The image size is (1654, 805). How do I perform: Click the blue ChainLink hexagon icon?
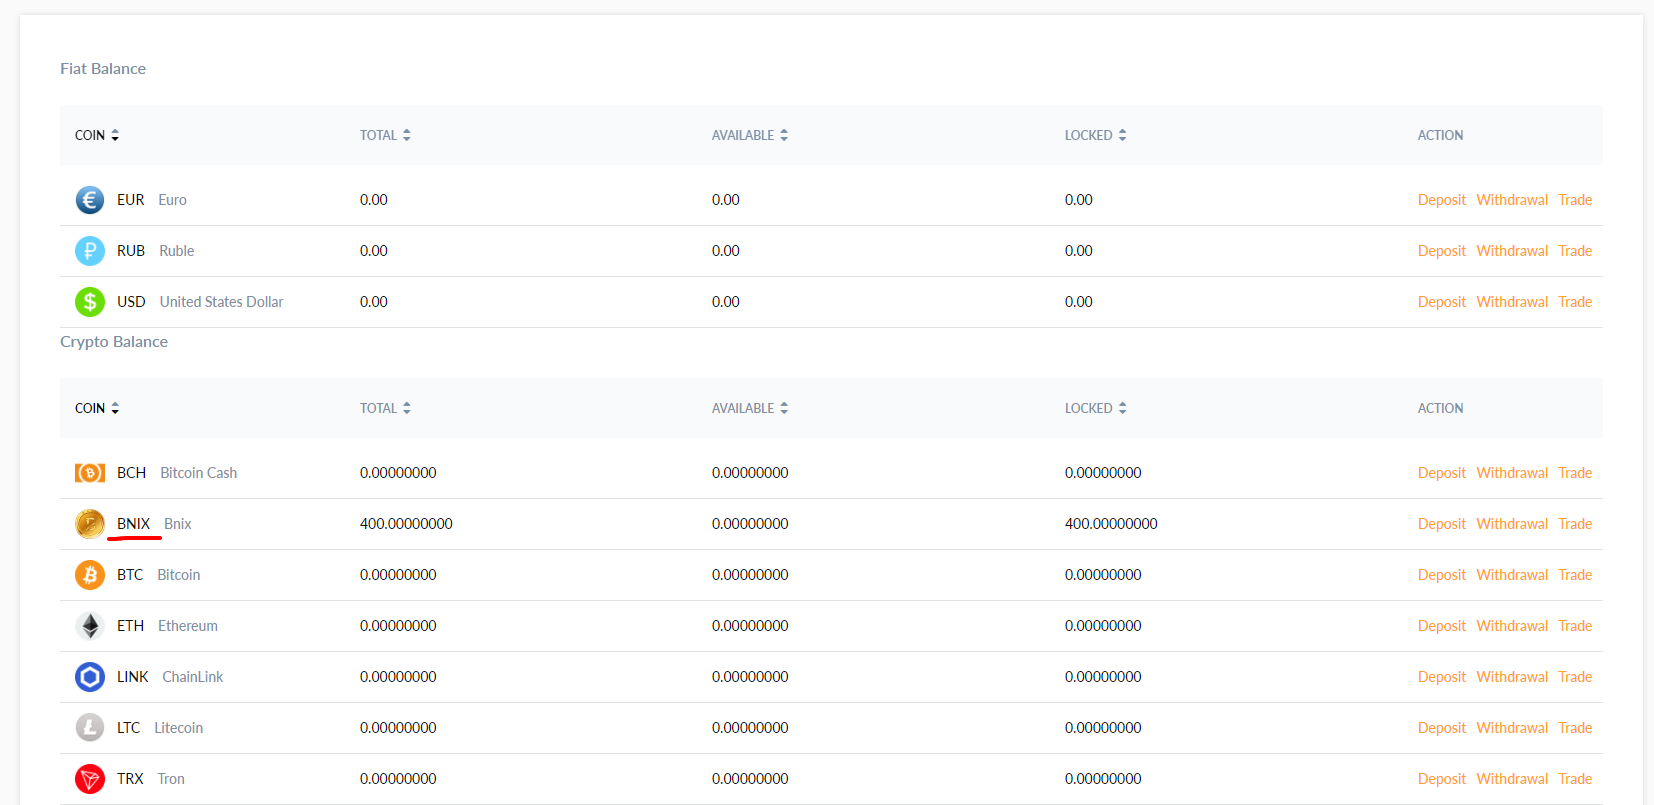click(x=90, y=677)
